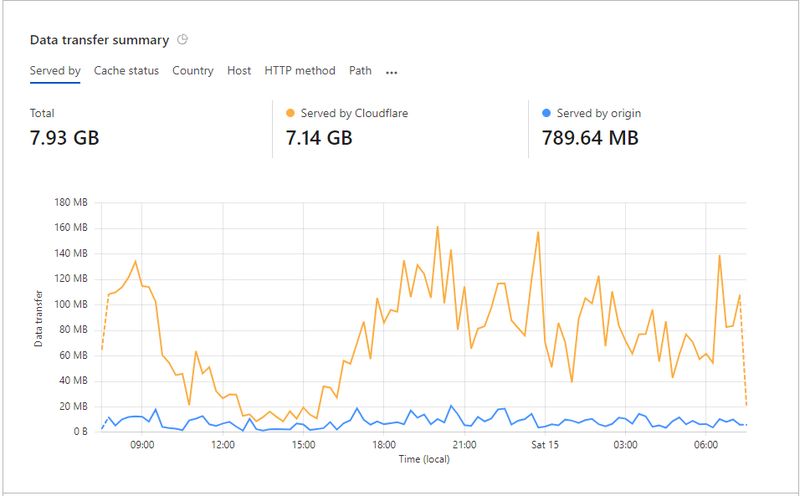
Task: Click the orange Served by Cloudflare legend dot
Action: (x=290, y=113)
